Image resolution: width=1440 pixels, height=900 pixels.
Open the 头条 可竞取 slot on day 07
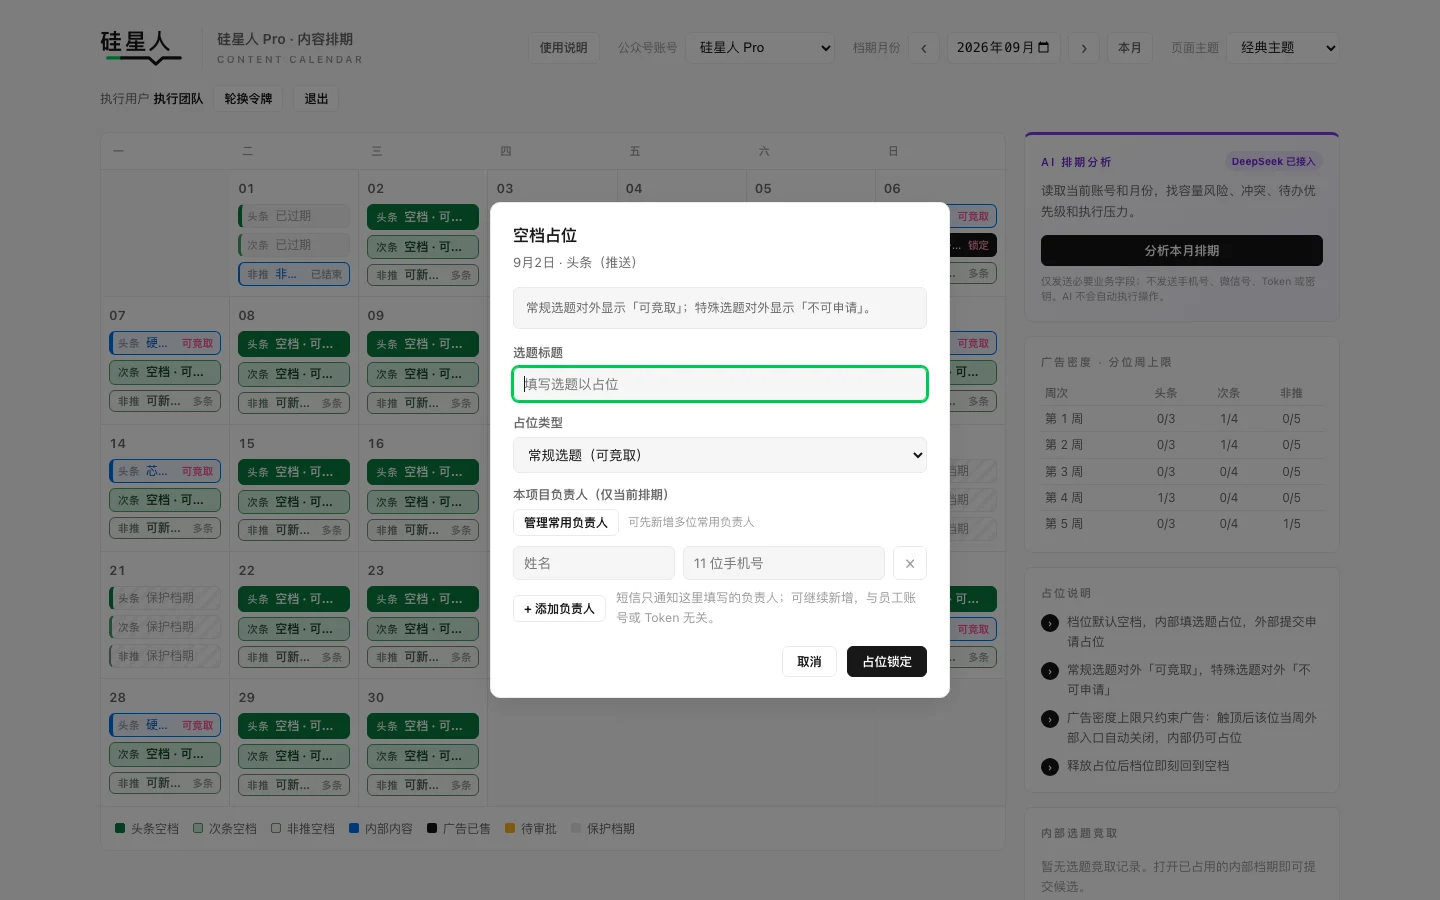165,343
